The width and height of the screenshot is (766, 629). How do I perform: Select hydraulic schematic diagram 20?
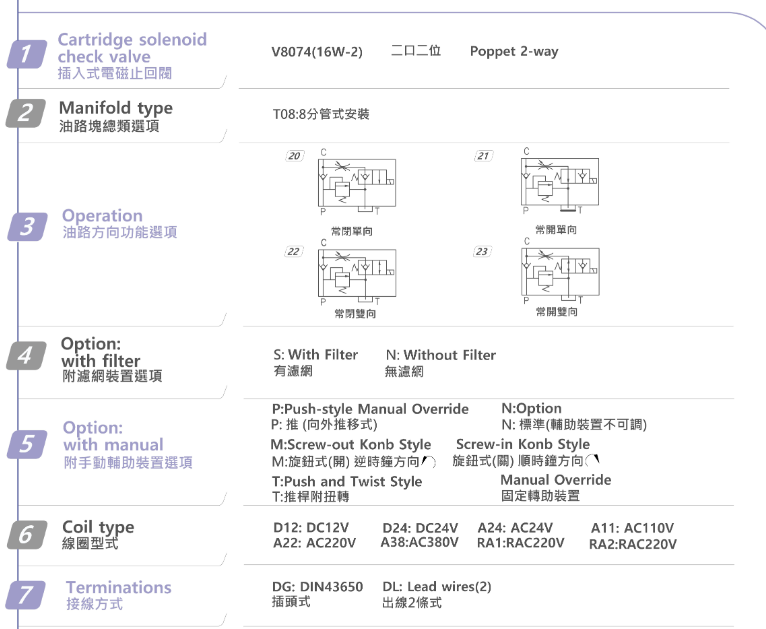click(357, 182)
